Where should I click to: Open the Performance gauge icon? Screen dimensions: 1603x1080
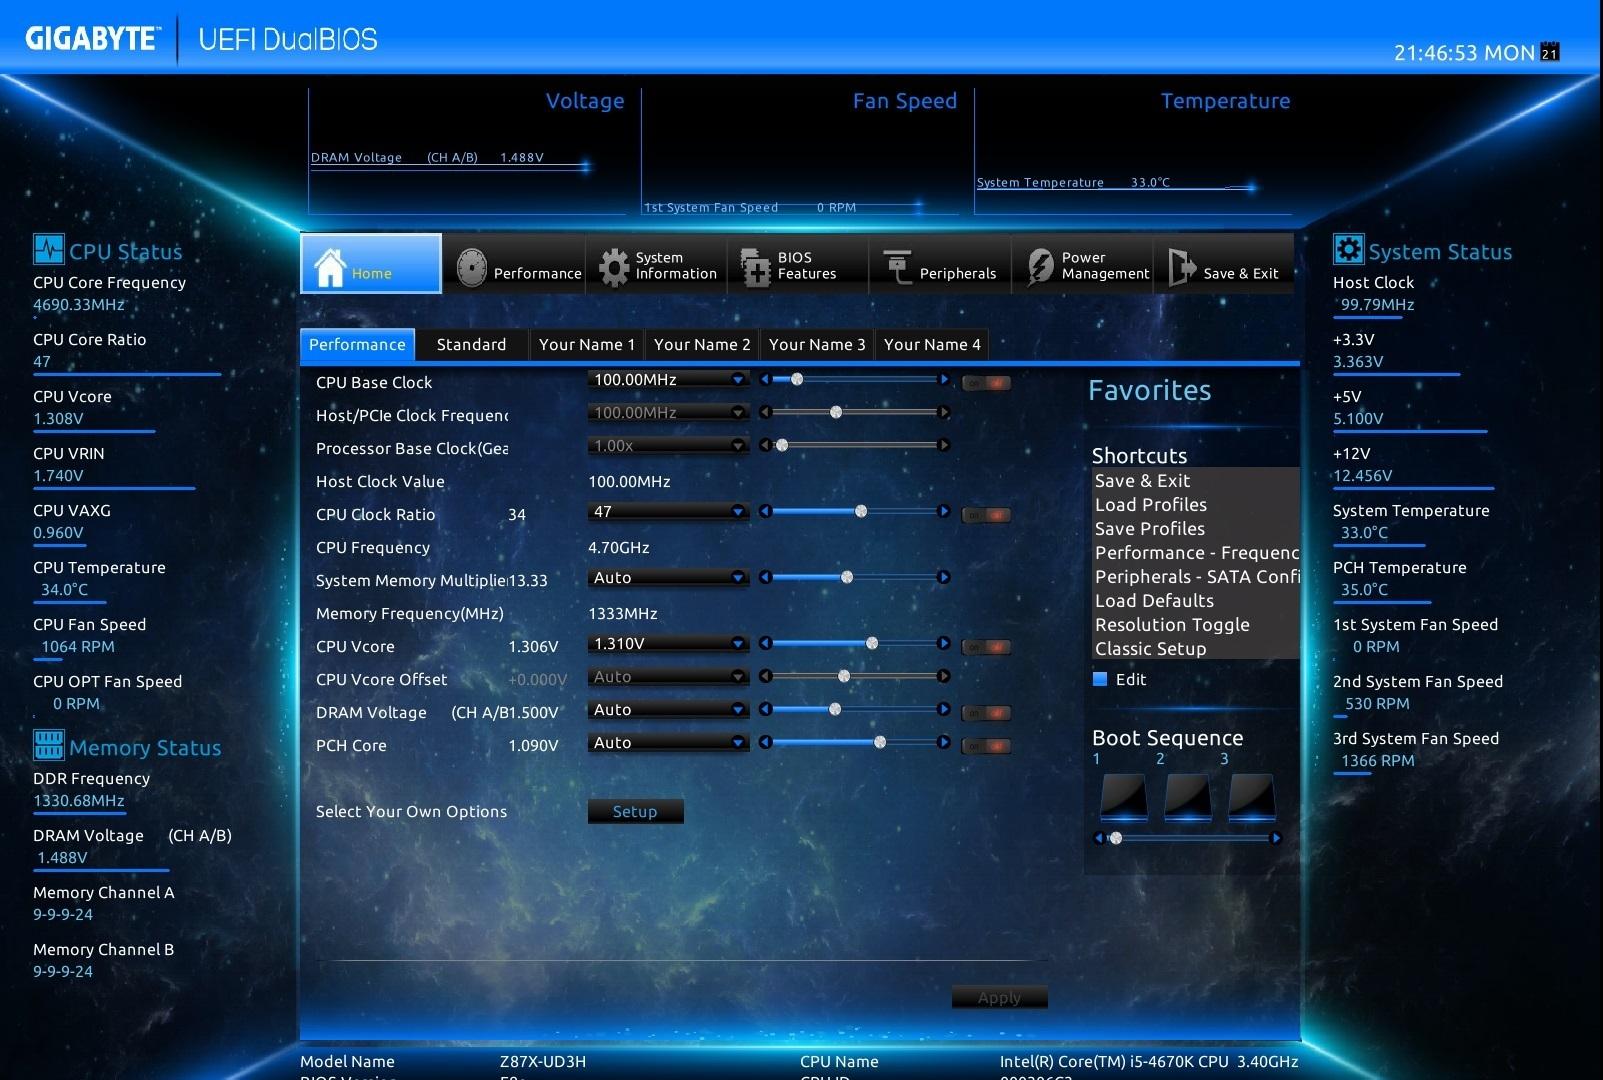(471, 268)
